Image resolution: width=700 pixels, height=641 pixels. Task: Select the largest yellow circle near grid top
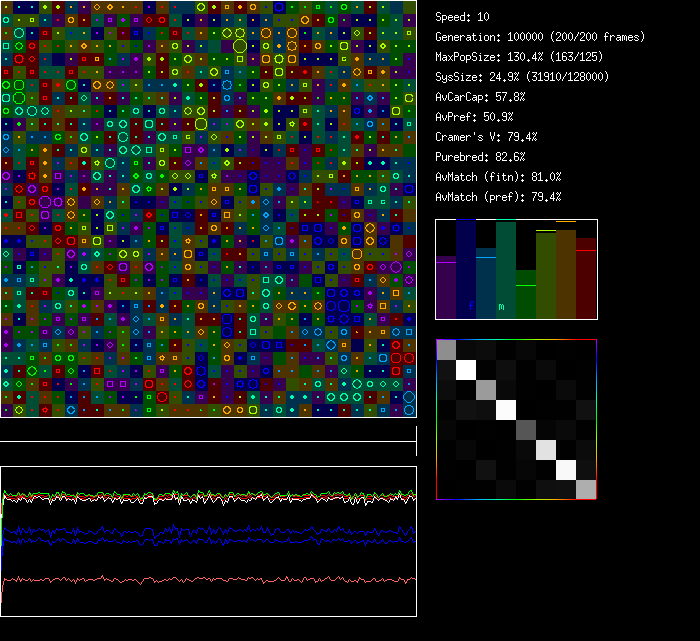point(240,45)
